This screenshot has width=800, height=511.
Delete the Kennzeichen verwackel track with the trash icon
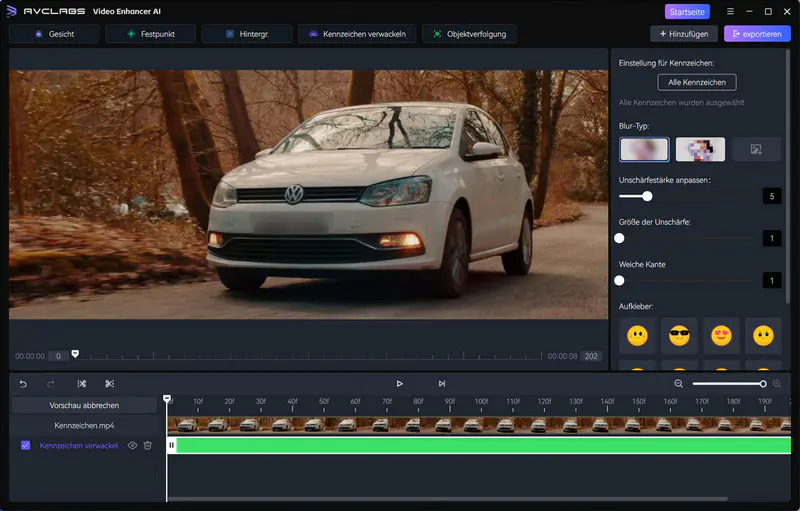pos(147,445)
